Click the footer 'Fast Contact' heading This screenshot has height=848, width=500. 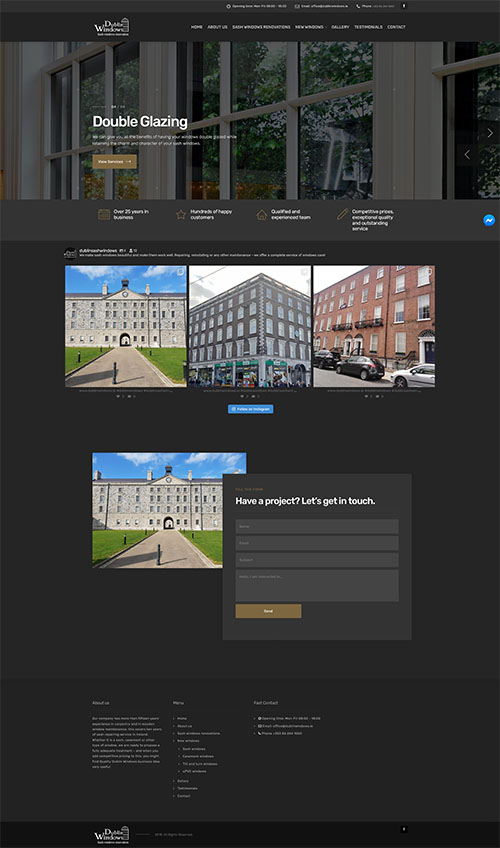[266, 703]
